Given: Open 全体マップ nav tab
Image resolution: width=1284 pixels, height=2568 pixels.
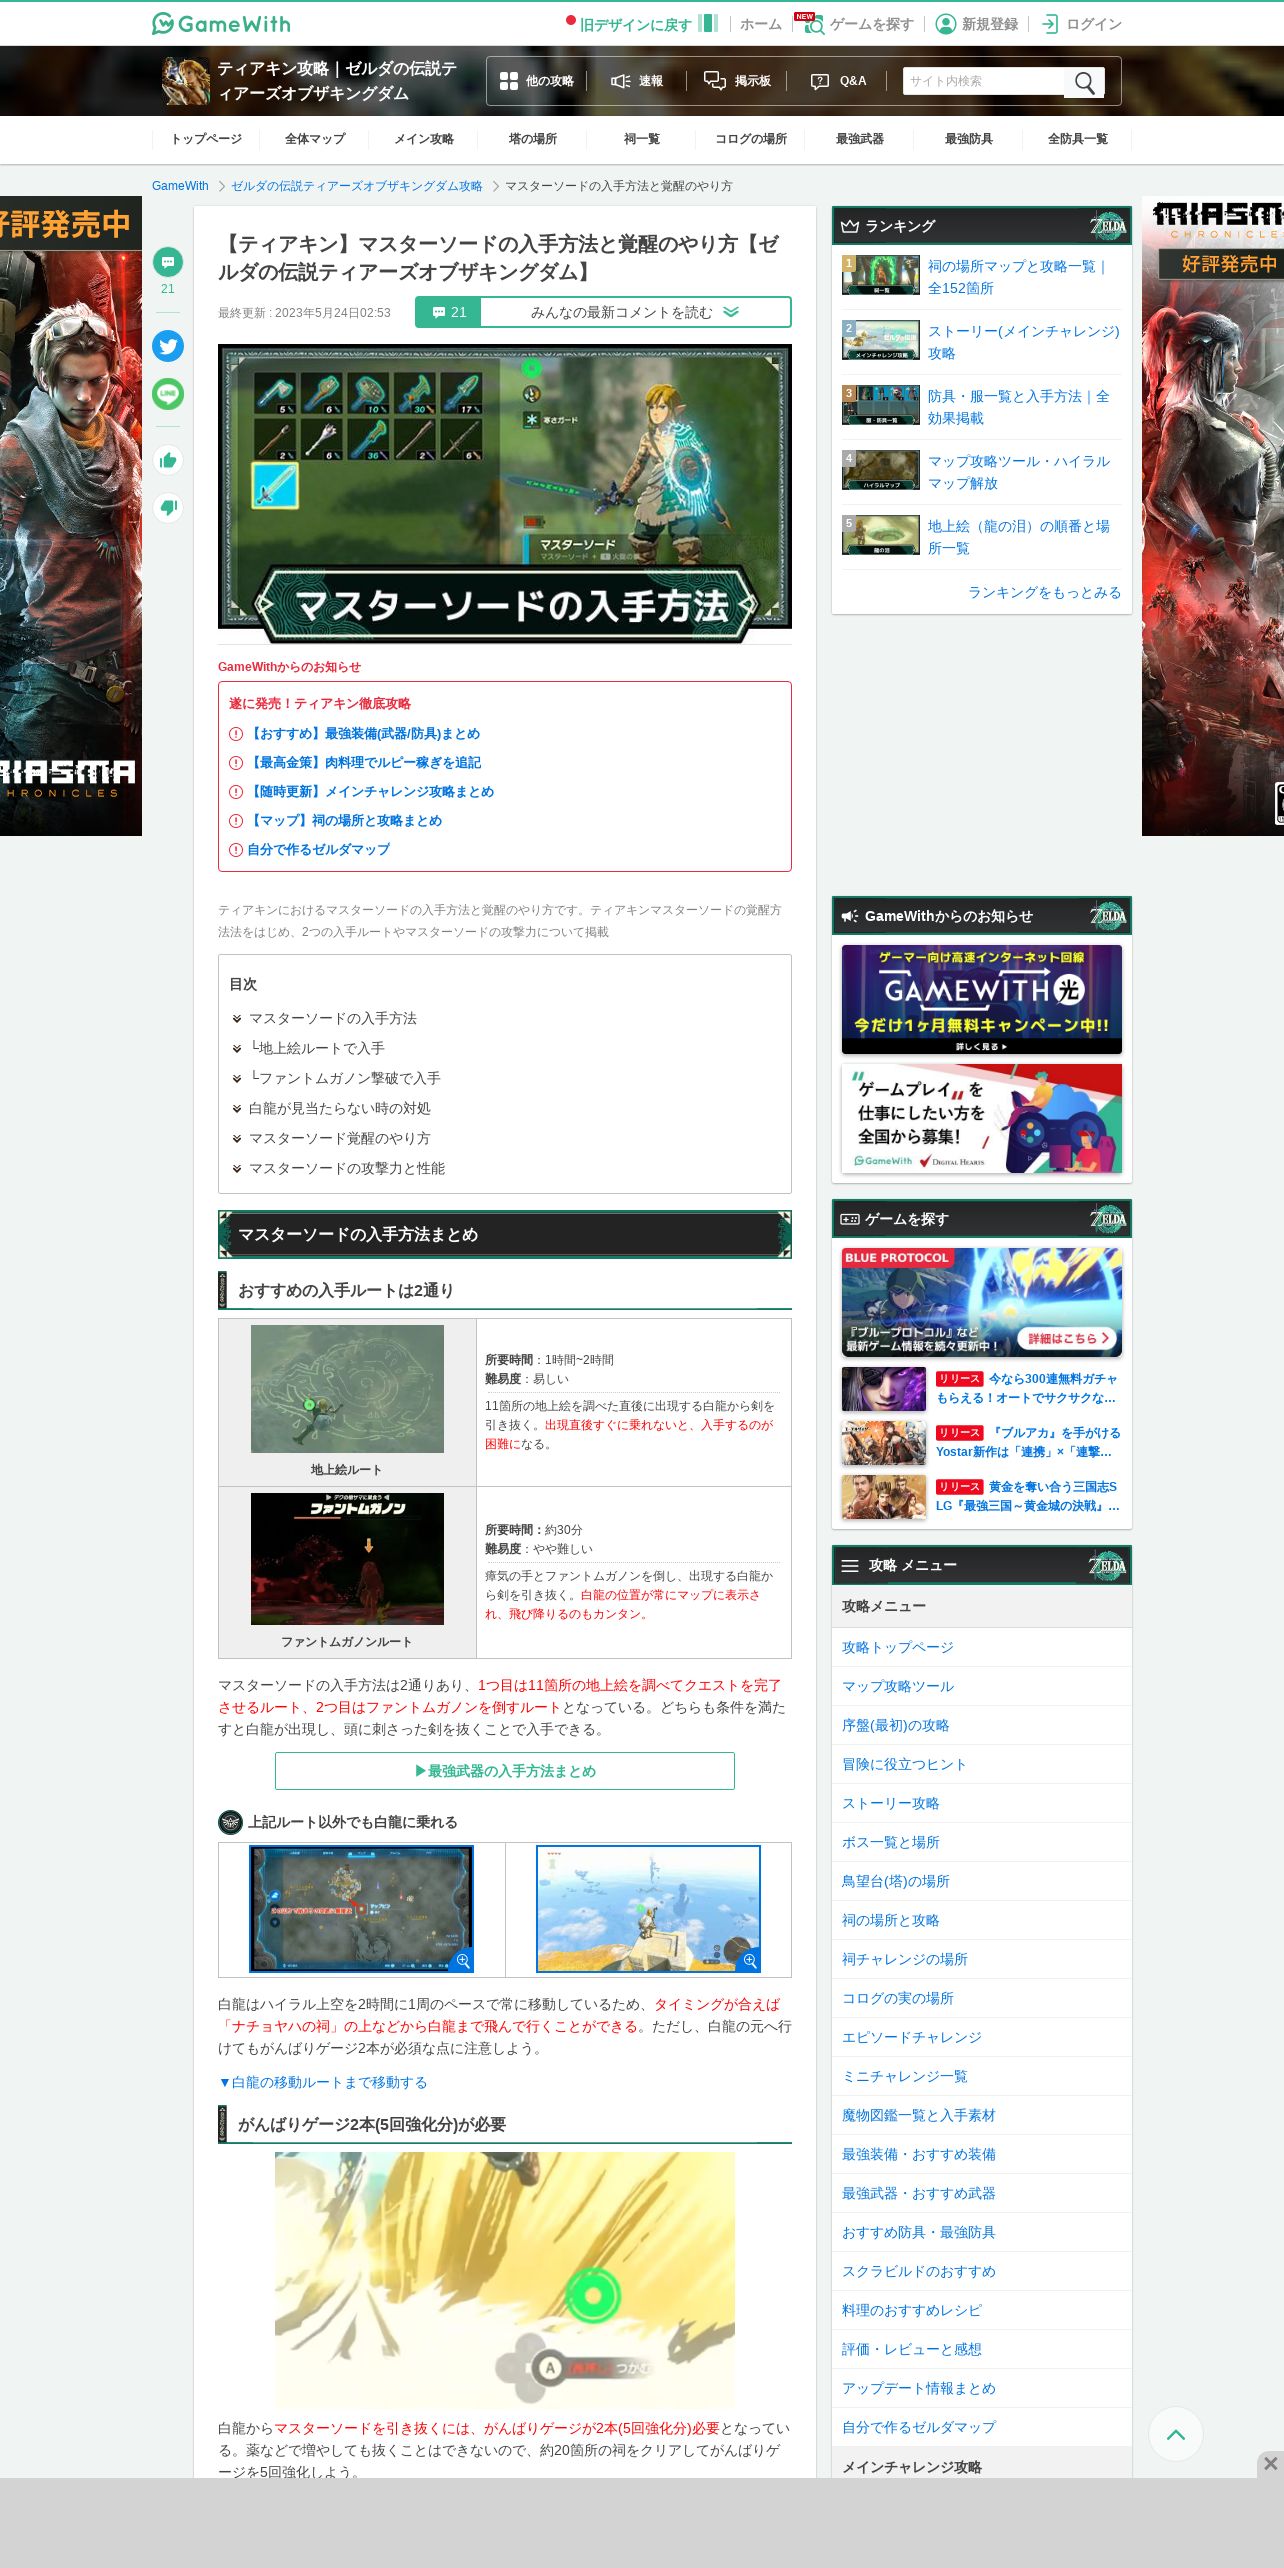Looking at the screenshot, I should point(315,139).
